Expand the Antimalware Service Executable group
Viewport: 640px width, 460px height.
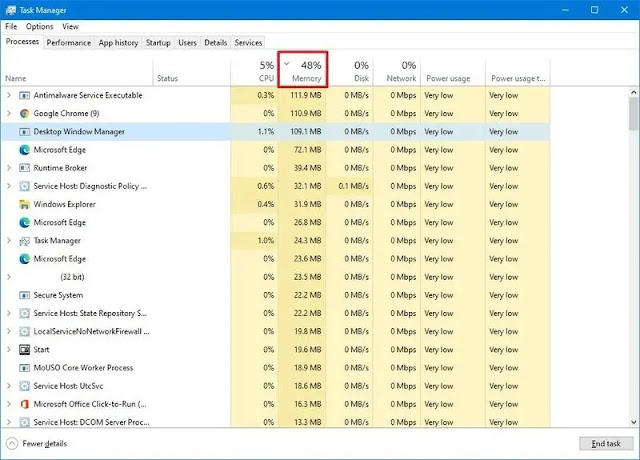click(x=9, y=95)
